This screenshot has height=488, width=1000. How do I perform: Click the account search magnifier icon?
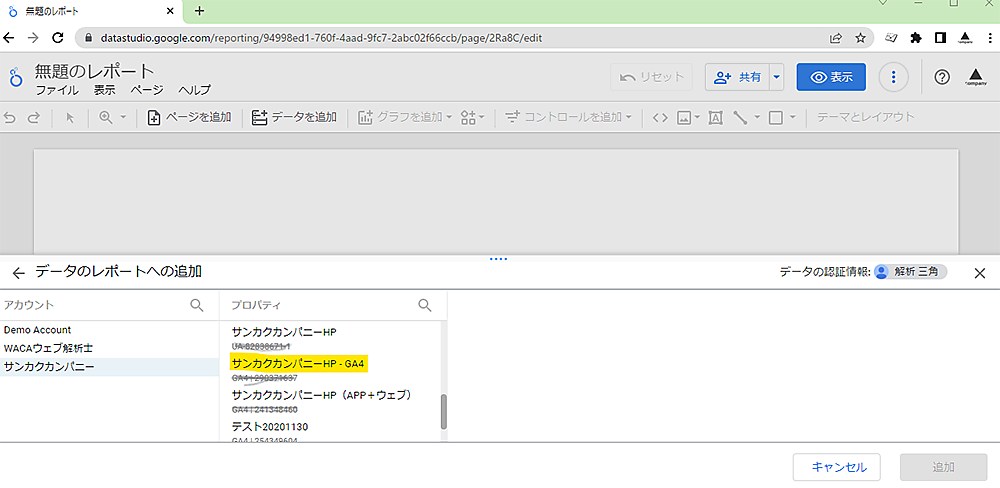[x=197, y=305]
